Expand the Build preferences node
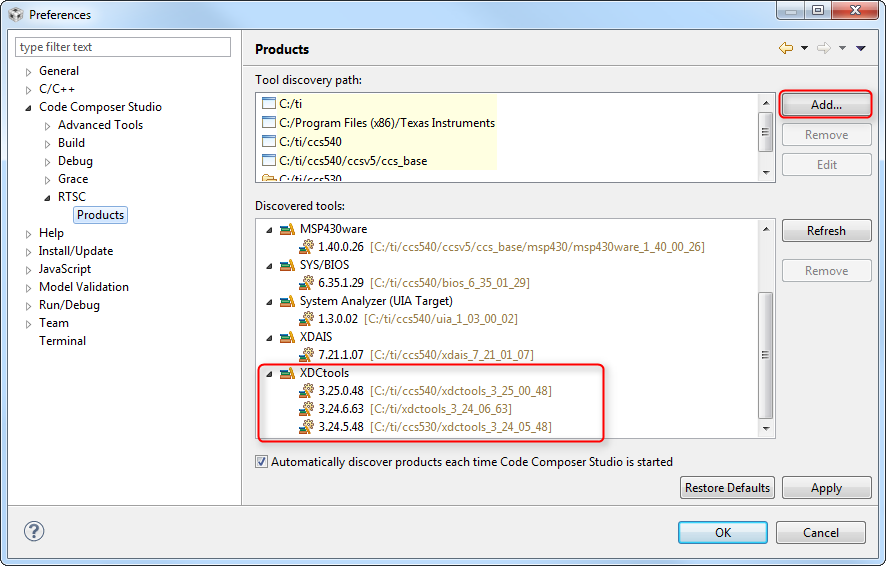 click(x=47, y=144)
